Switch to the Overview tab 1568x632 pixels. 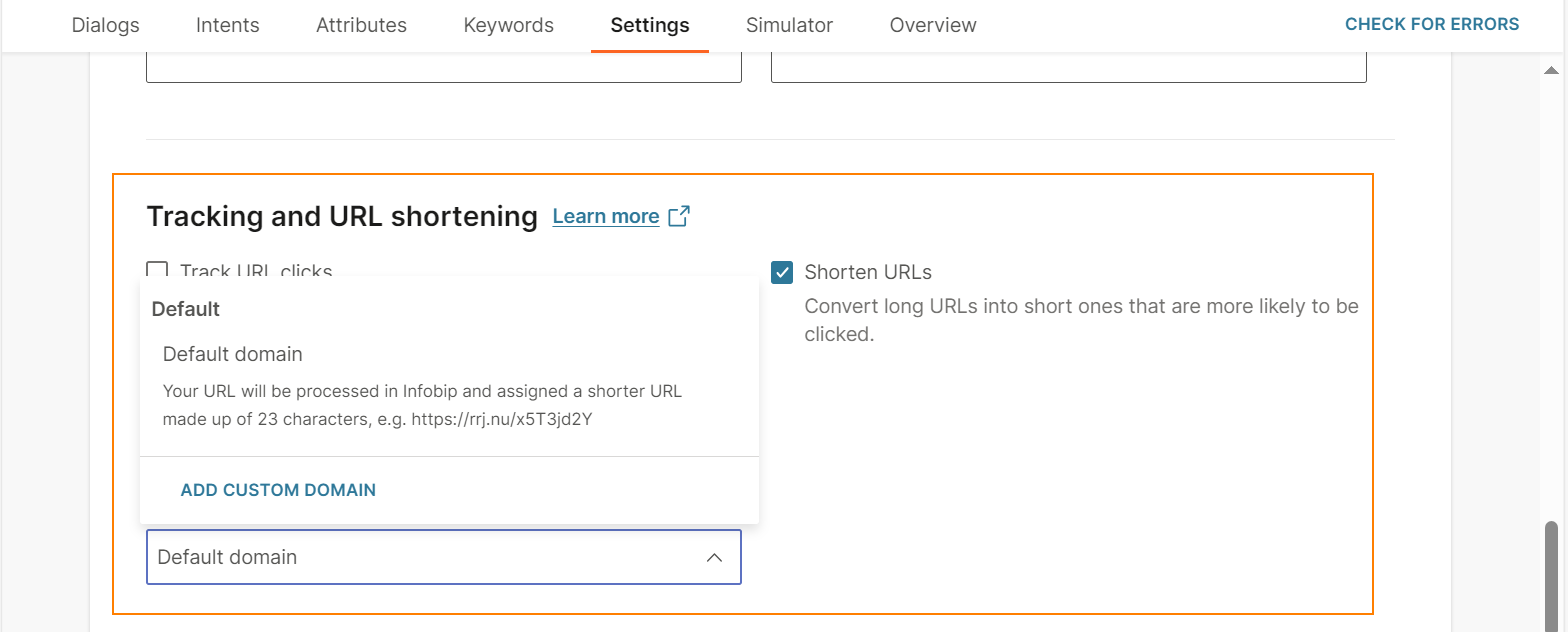932,25
